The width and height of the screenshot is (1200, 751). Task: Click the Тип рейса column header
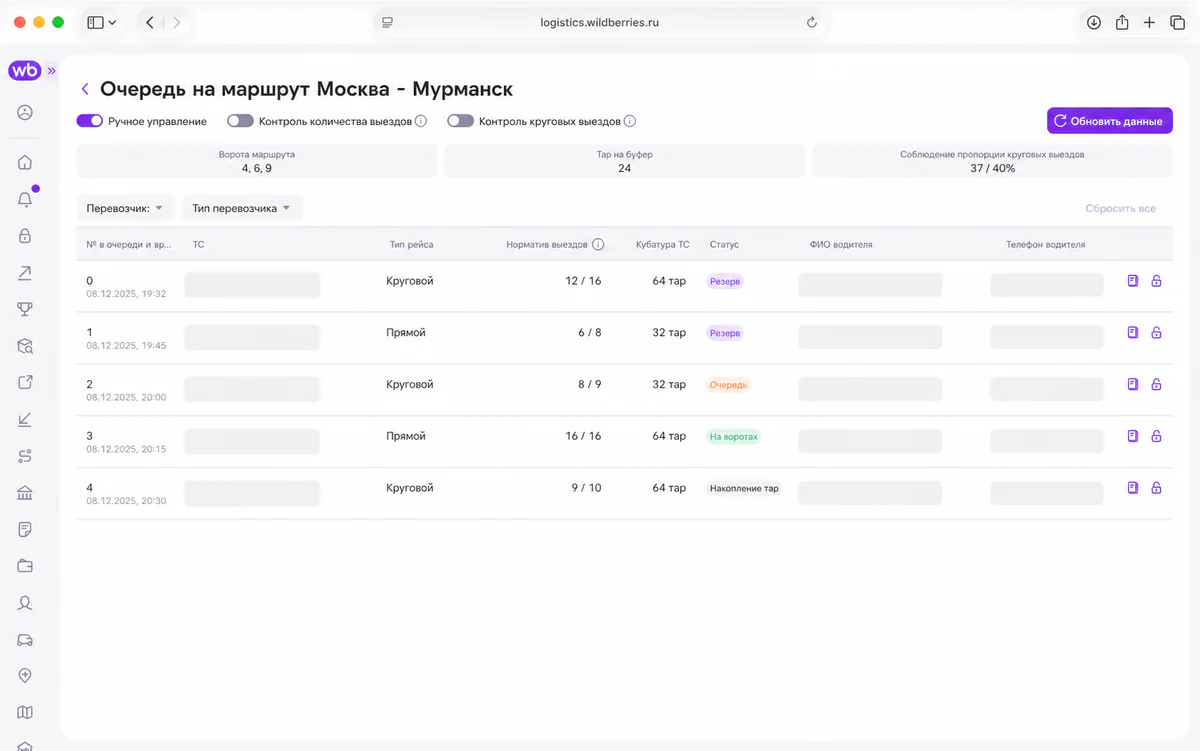coord(412,244)
